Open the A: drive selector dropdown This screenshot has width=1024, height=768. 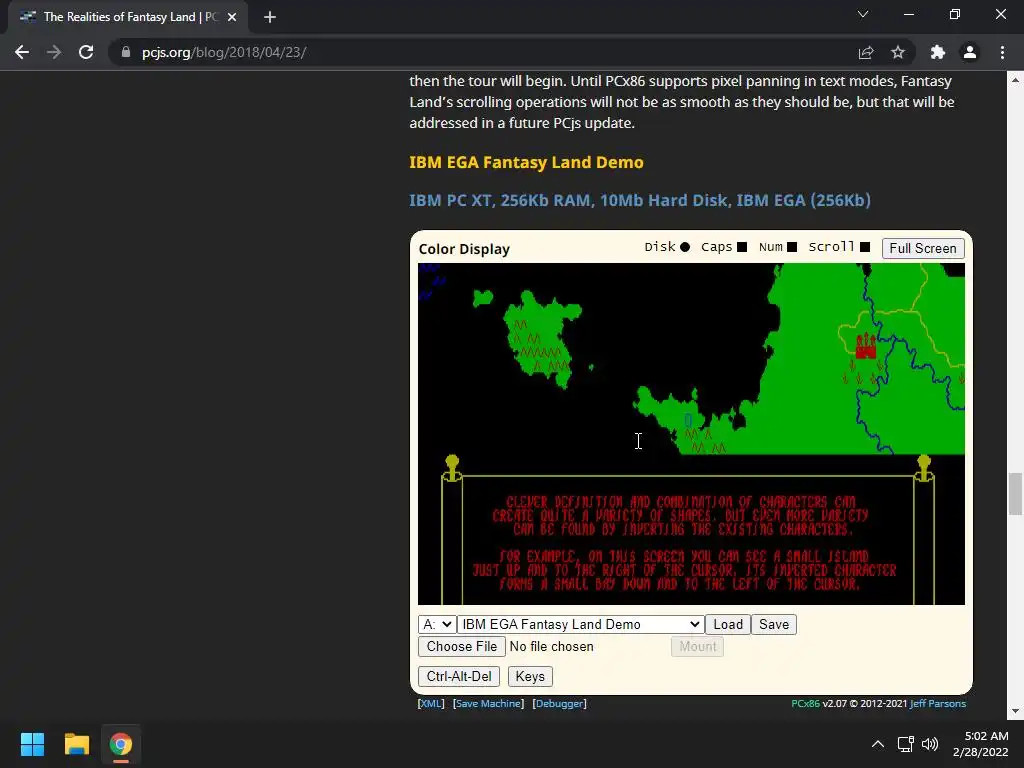coord(437,624)
